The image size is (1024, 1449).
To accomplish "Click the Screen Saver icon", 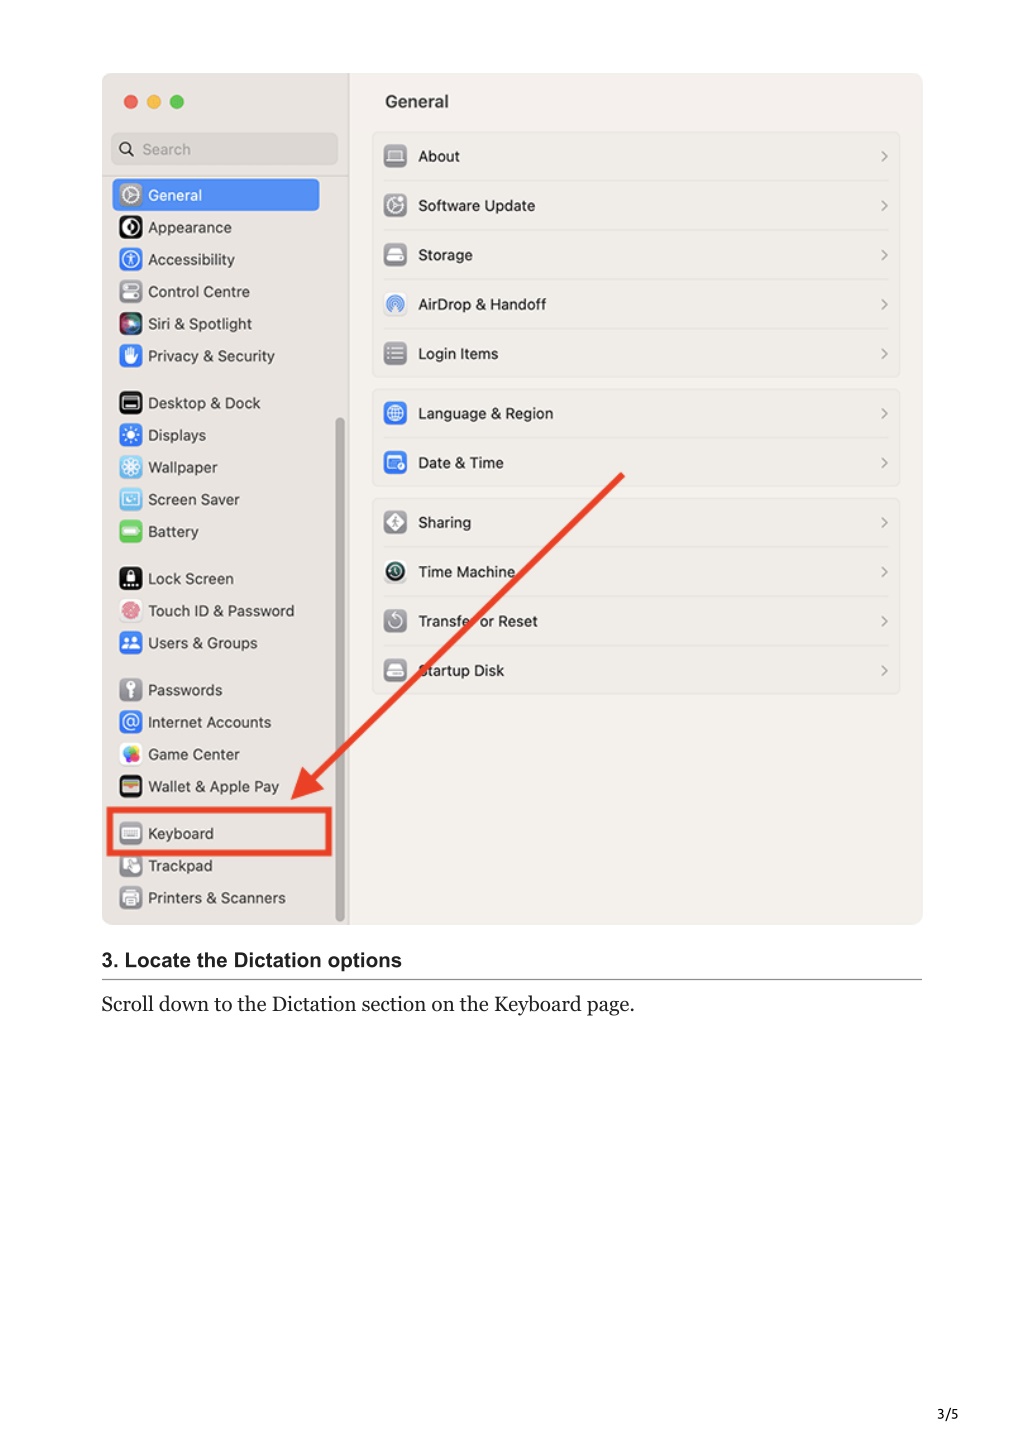I will (131, 499).
